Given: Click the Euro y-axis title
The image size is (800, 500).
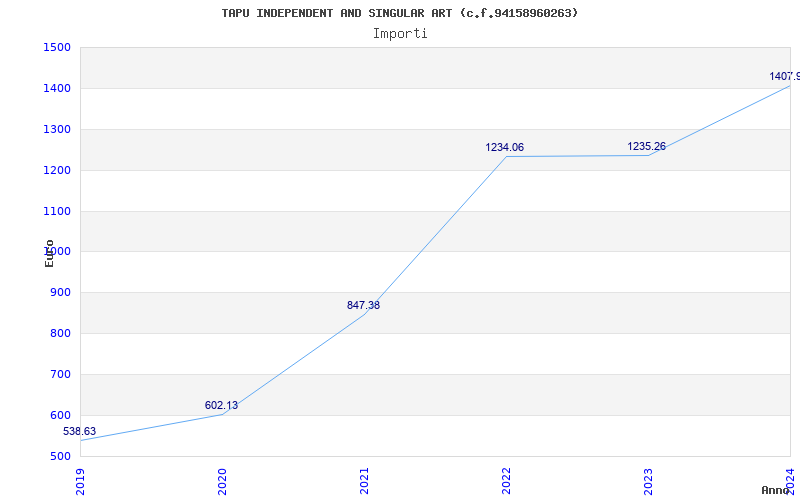Looking at the screenshot, I should (x=49, y=253).
